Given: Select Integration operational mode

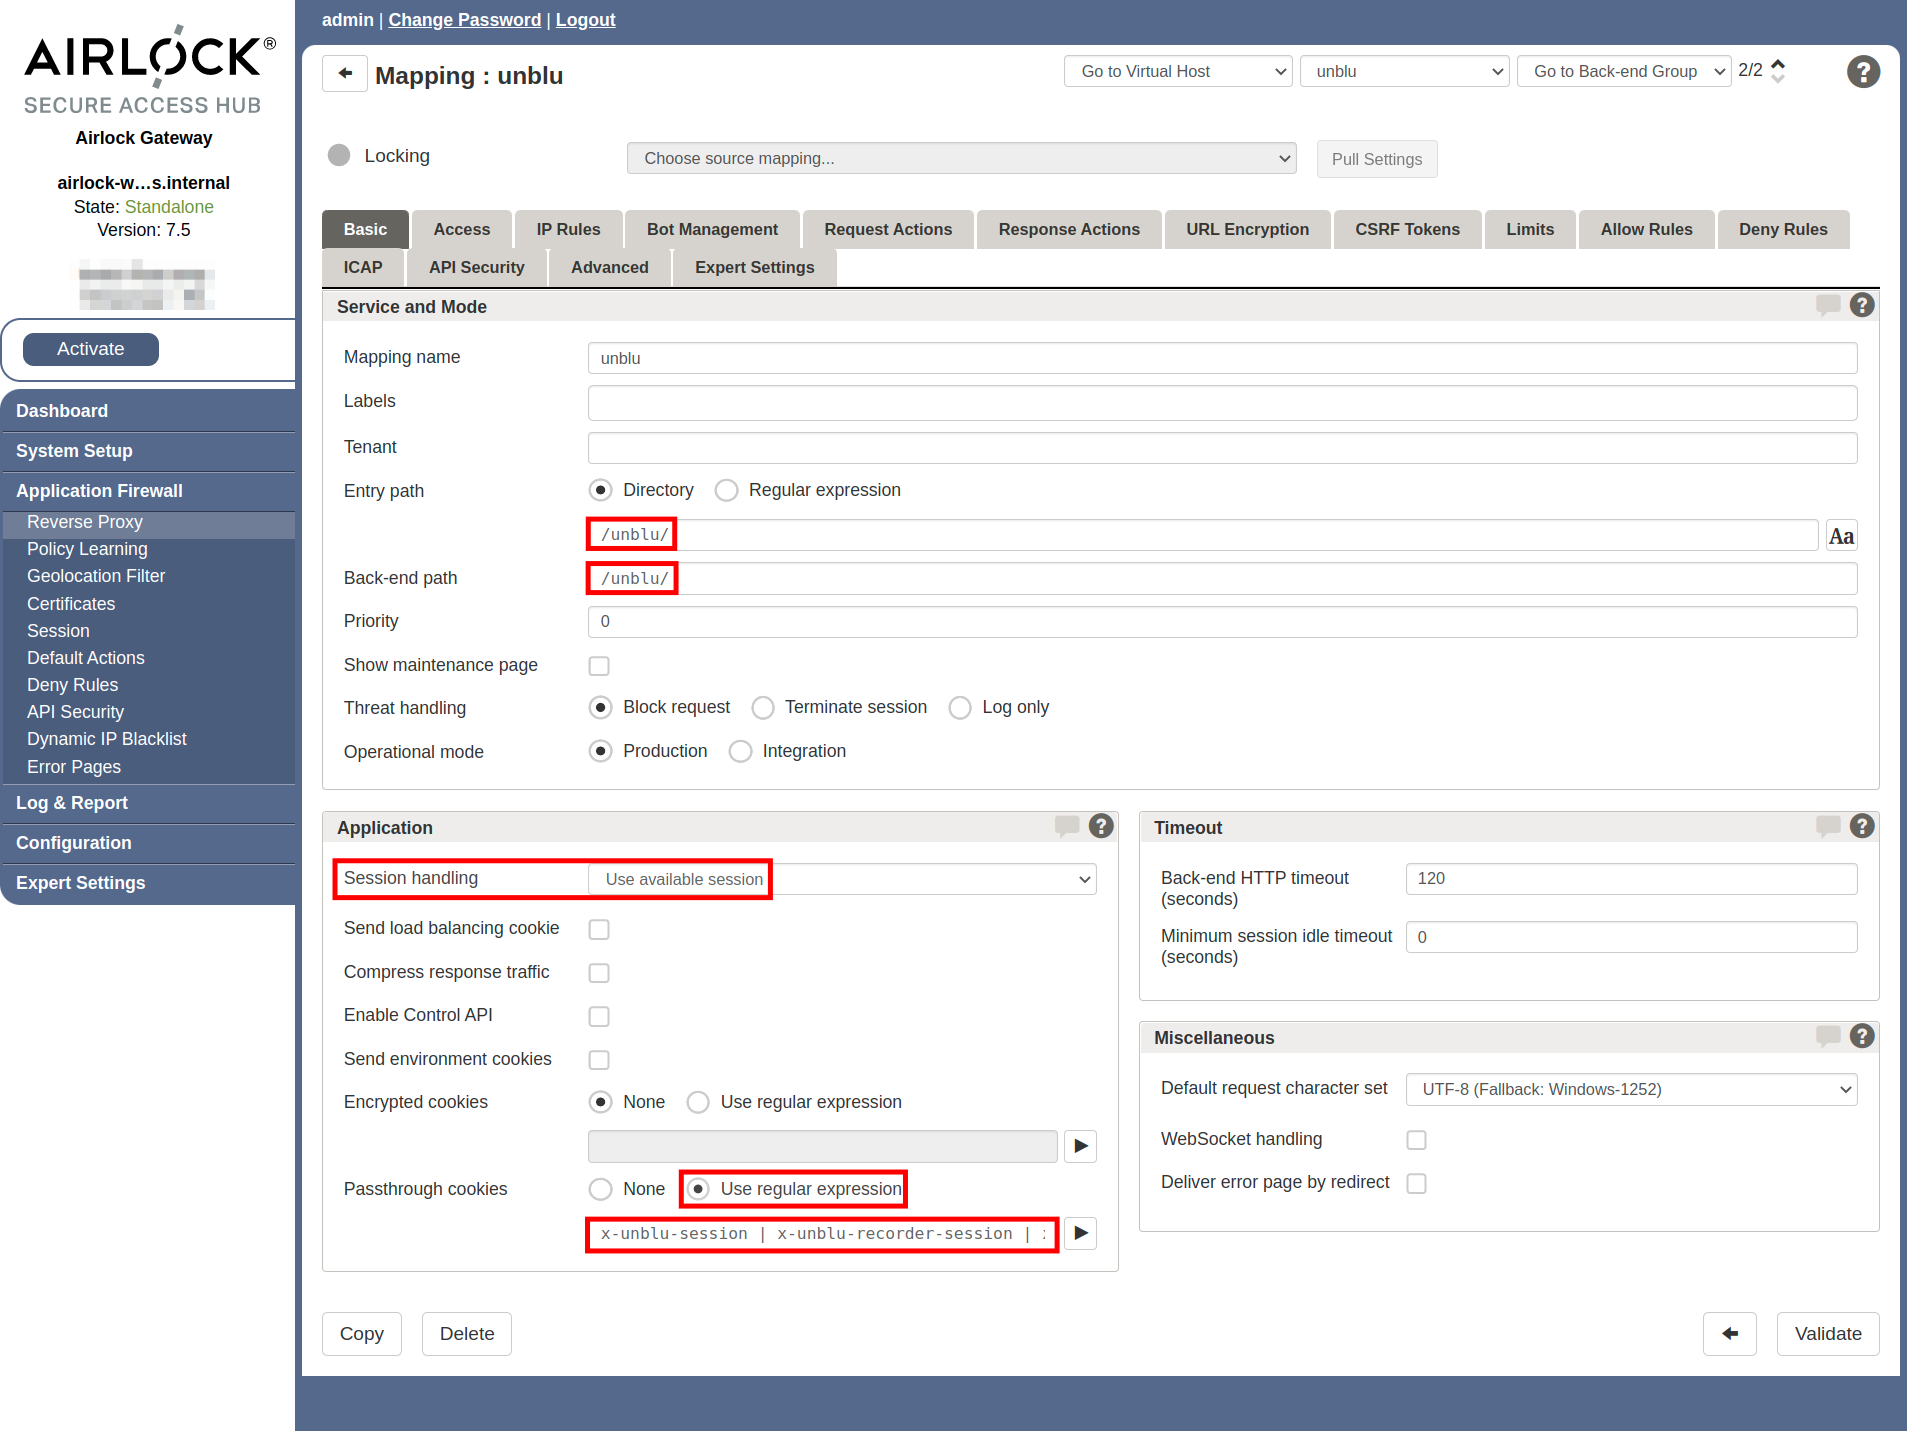Looking at the screenshot, I should coord(740,751).
